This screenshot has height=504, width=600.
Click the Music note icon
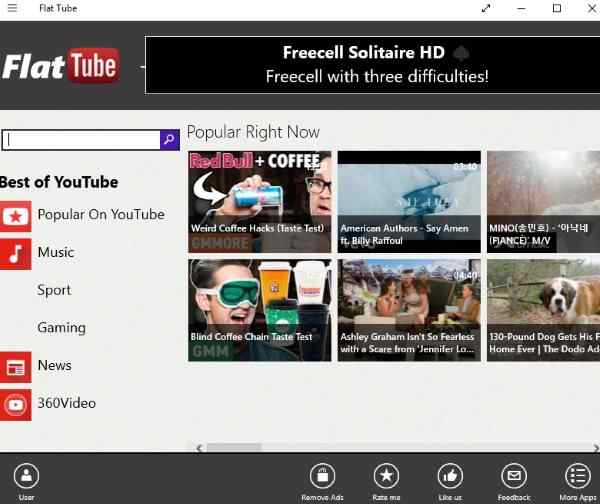15,254
